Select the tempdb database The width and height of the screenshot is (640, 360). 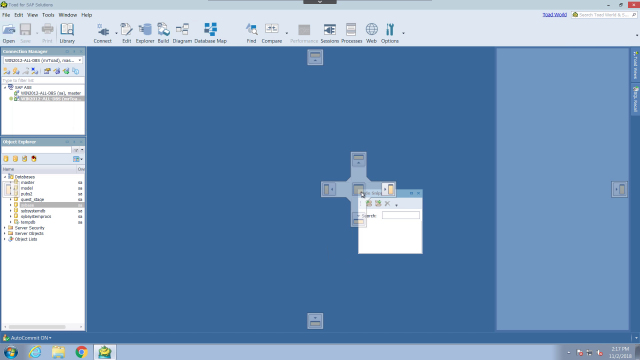tap(28, 222)
